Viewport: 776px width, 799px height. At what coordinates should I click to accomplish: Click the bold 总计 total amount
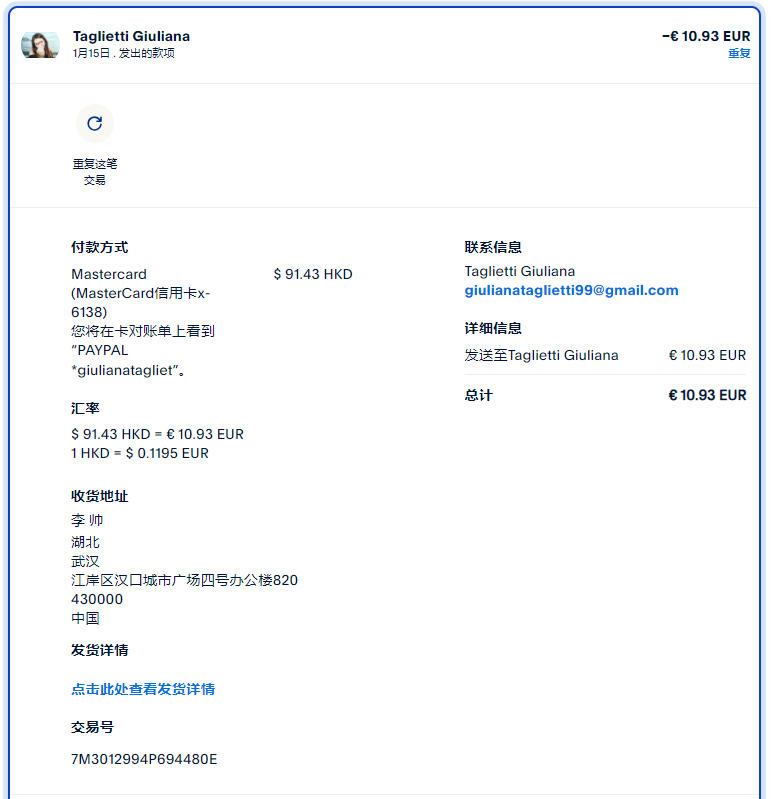[x=707, y=395]
